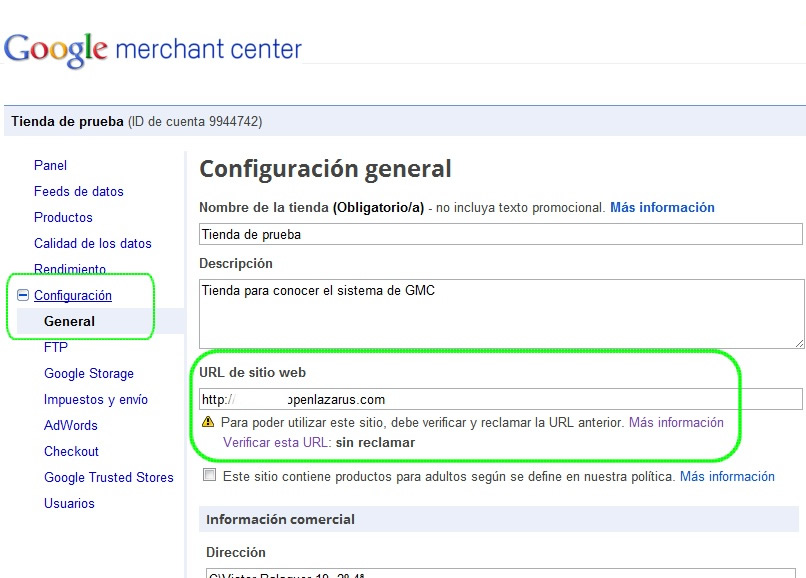Viewport: 806px width, 578px height.
Task: Collapse the Configuración section with minus icon
Action: point(23,295)
